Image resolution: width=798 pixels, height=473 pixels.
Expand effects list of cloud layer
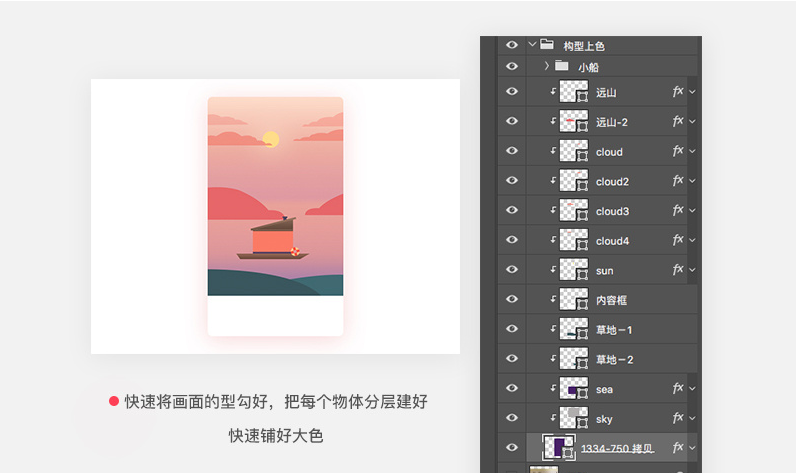[692, 151]
